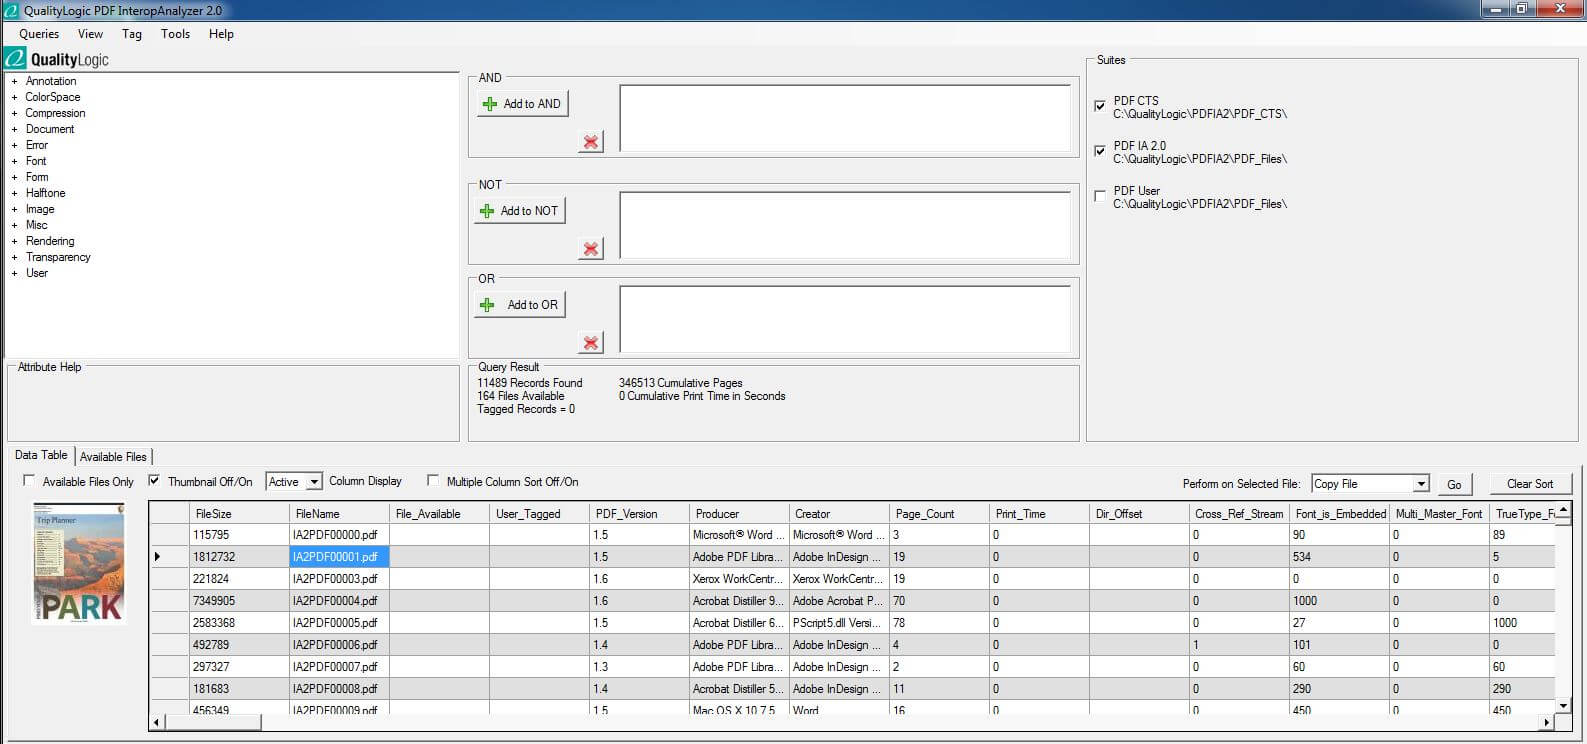The image size is (1587, 744).
Task: Click the red X in the AND group
Action: click(x=591, y=142)
